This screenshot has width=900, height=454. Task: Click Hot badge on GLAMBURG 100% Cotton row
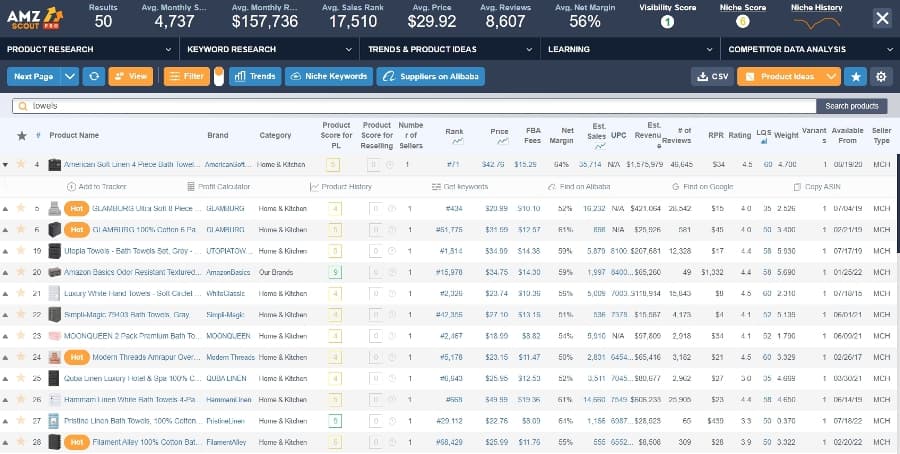point(77,230)
